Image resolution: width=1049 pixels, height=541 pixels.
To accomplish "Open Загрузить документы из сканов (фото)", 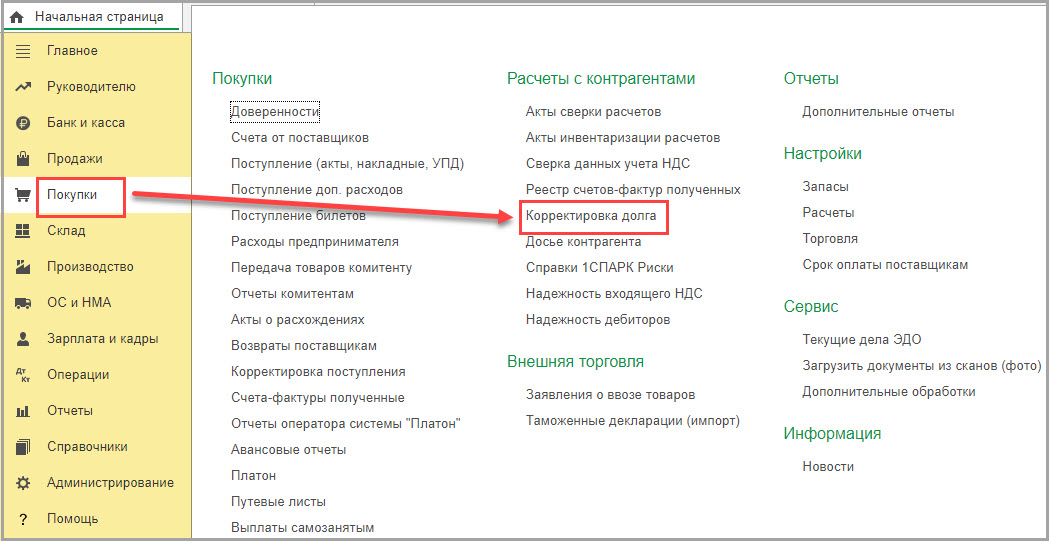I will [922, 366].
